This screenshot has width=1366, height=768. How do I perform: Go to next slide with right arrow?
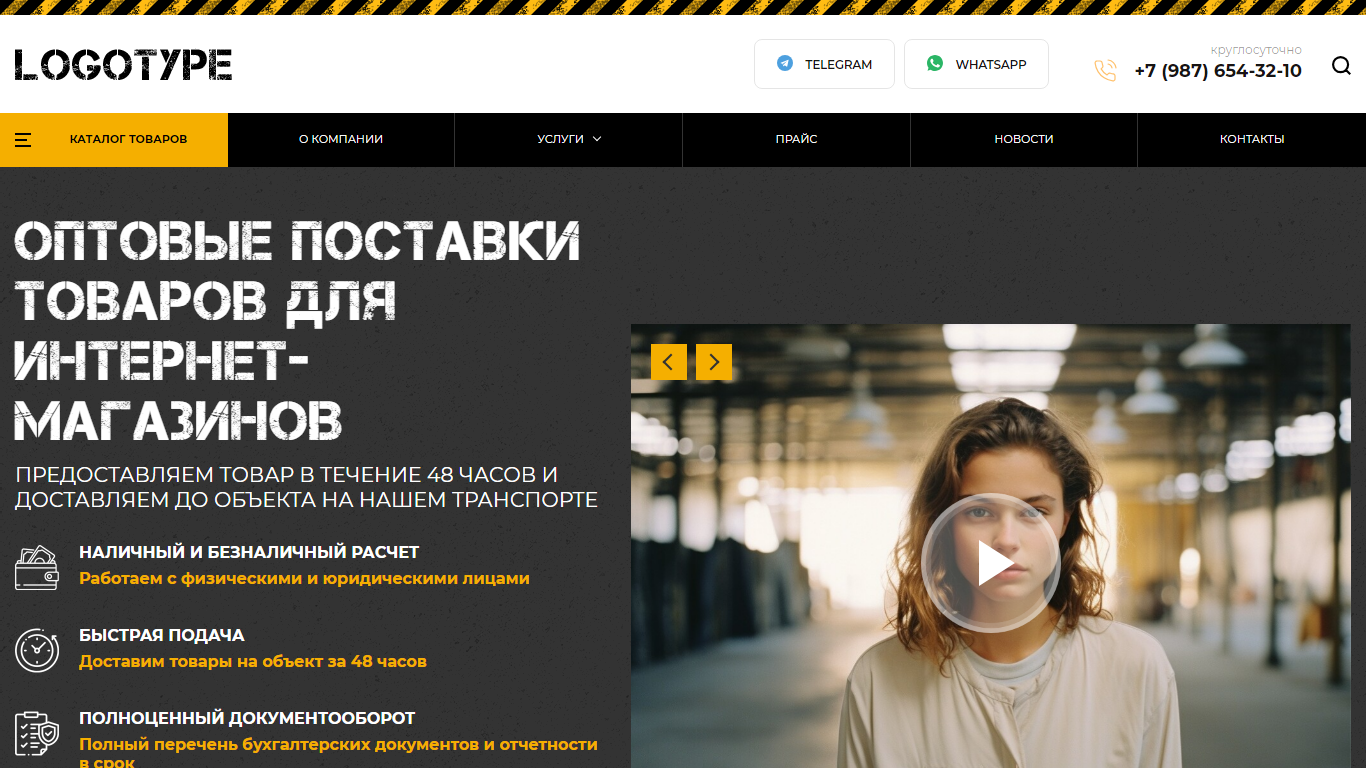[714, 362]
